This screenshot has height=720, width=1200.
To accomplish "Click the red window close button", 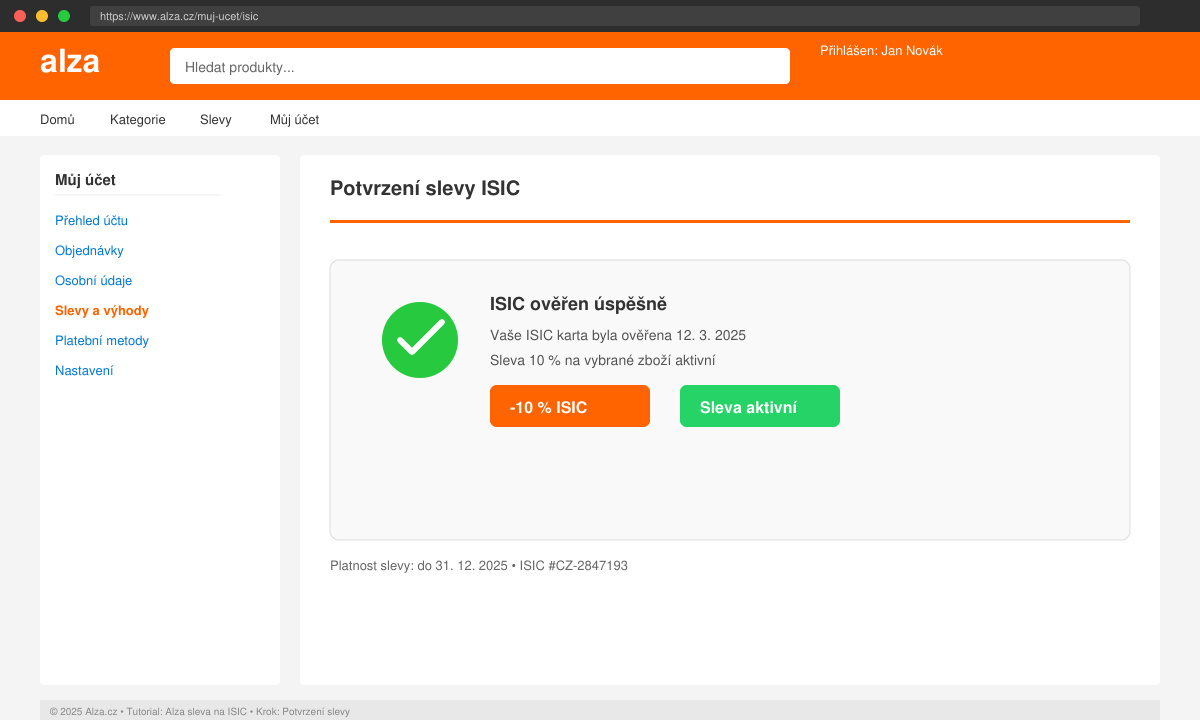I will point(20,16).
